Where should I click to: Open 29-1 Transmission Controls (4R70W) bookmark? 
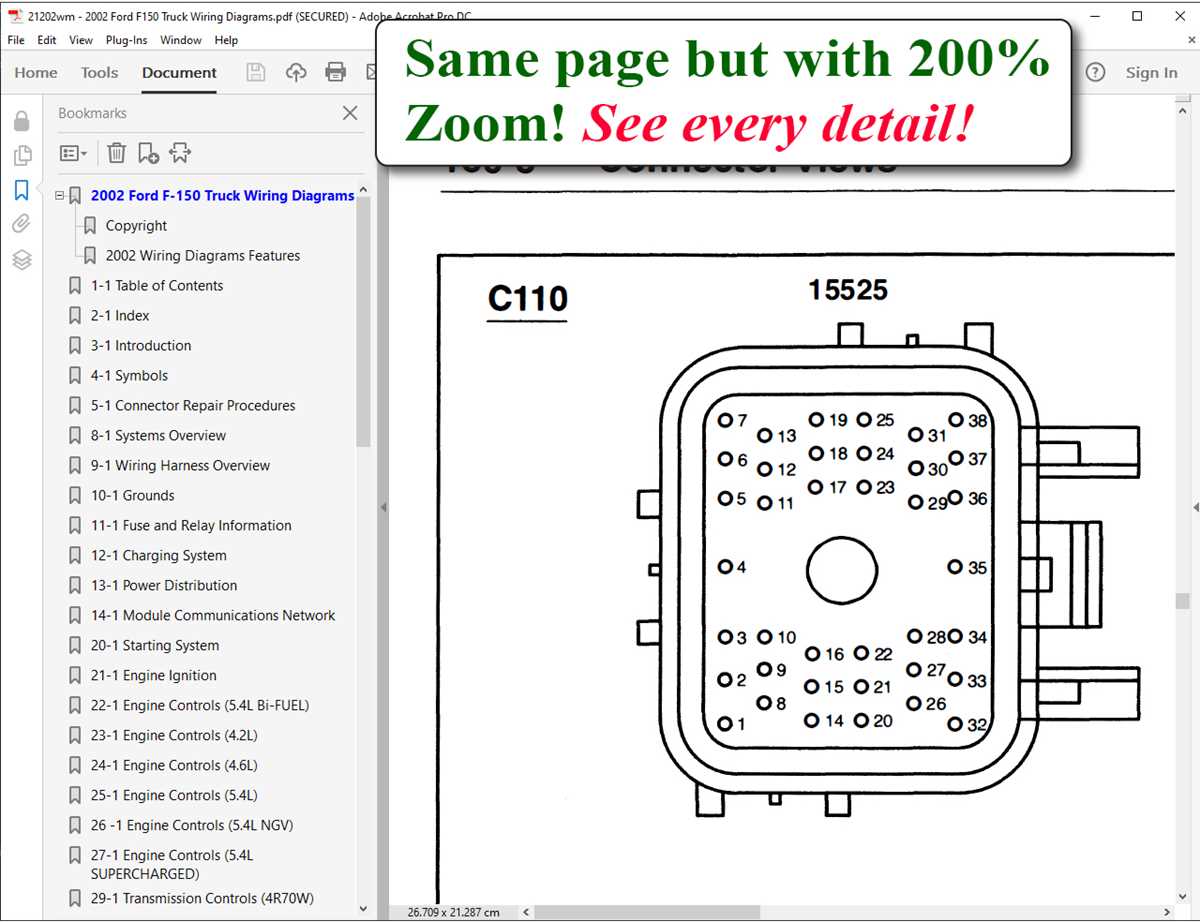click(202, 899)
